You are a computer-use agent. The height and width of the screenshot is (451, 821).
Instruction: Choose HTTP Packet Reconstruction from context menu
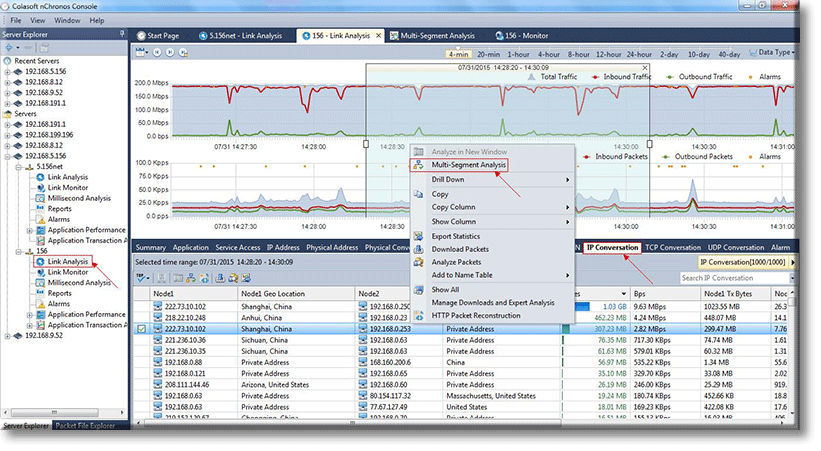475,315
